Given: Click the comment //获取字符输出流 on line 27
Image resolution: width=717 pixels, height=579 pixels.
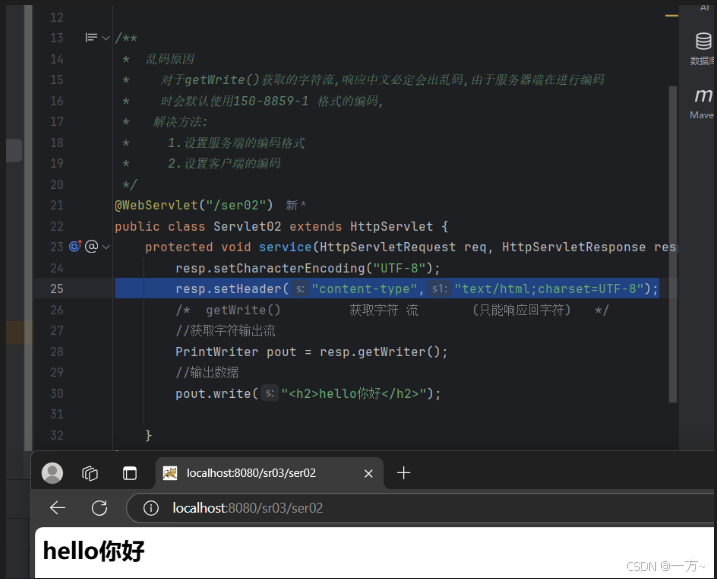Looking at the screenshot, I should coord(225,331).
